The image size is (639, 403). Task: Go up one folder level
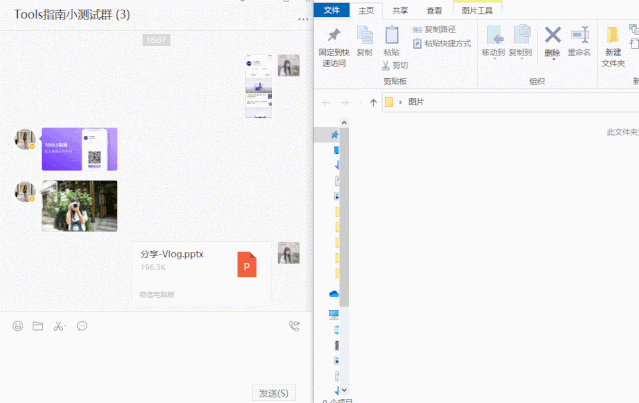(x=373, y=102)
